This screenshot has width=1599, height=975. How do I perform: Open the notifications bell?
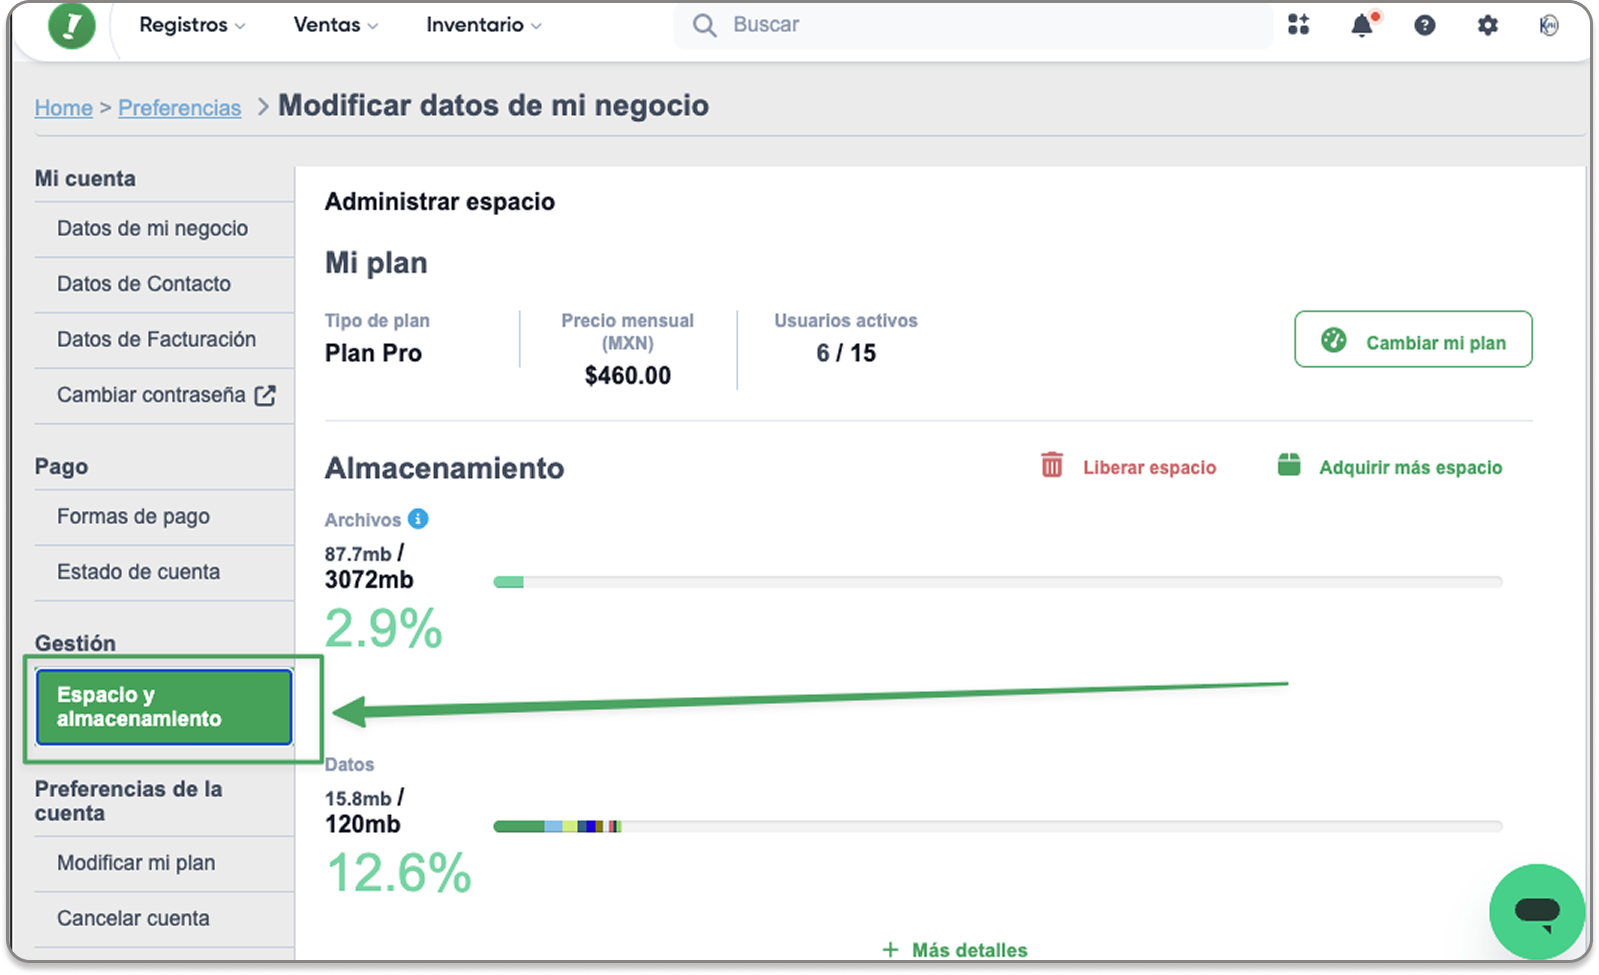click(1363, 25)
